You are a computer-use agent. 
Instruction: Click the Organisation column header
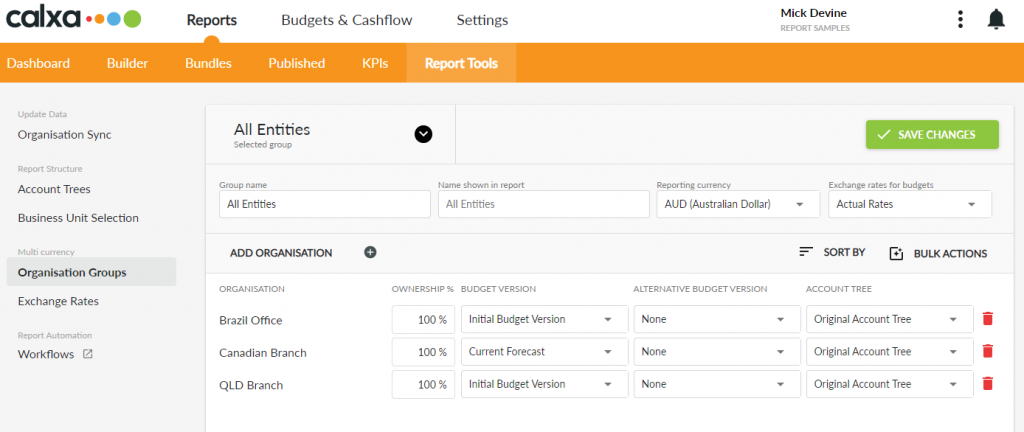click(252, 289)
